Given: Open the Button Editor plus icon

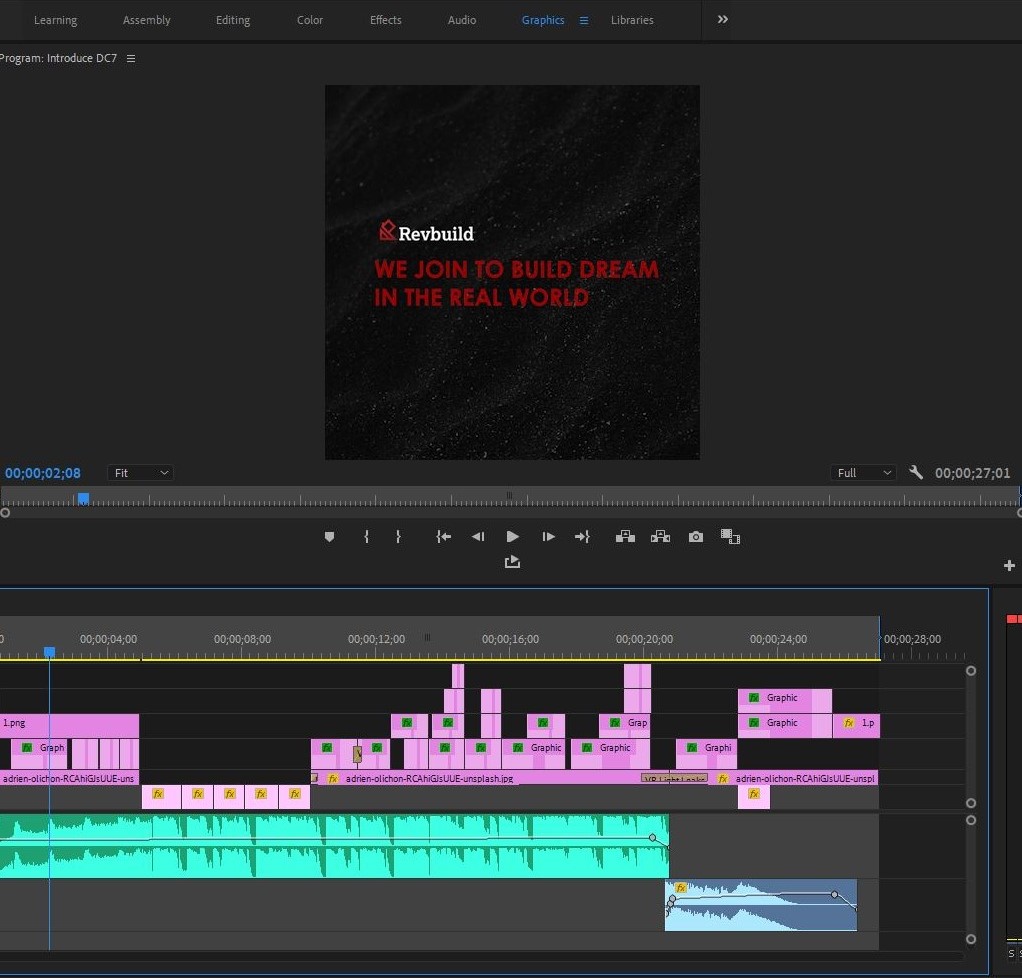Looking at the screenshot, I should (x=1009, y=565).
